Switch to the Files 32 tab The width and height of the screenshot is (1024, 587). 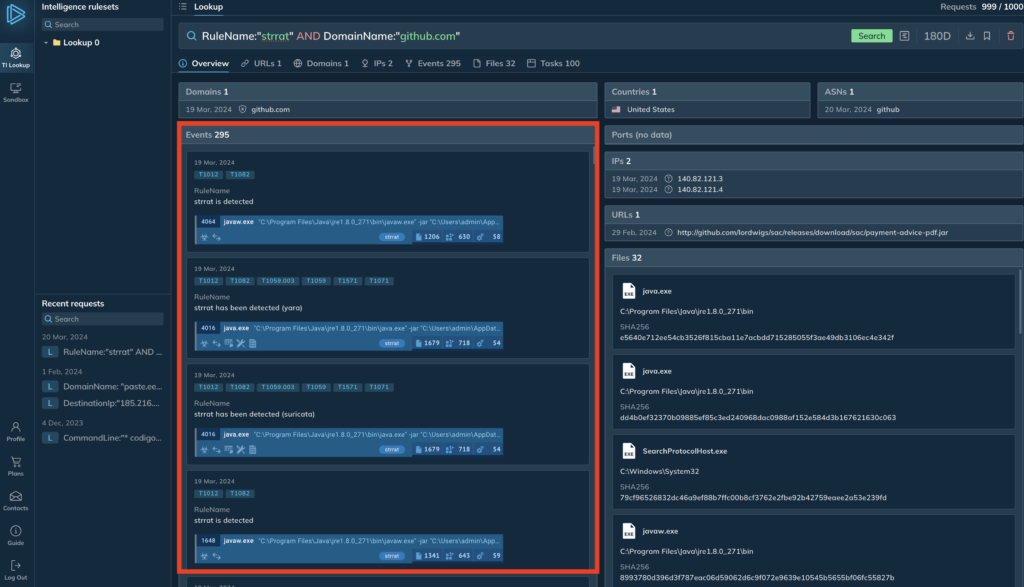(496, 63)
